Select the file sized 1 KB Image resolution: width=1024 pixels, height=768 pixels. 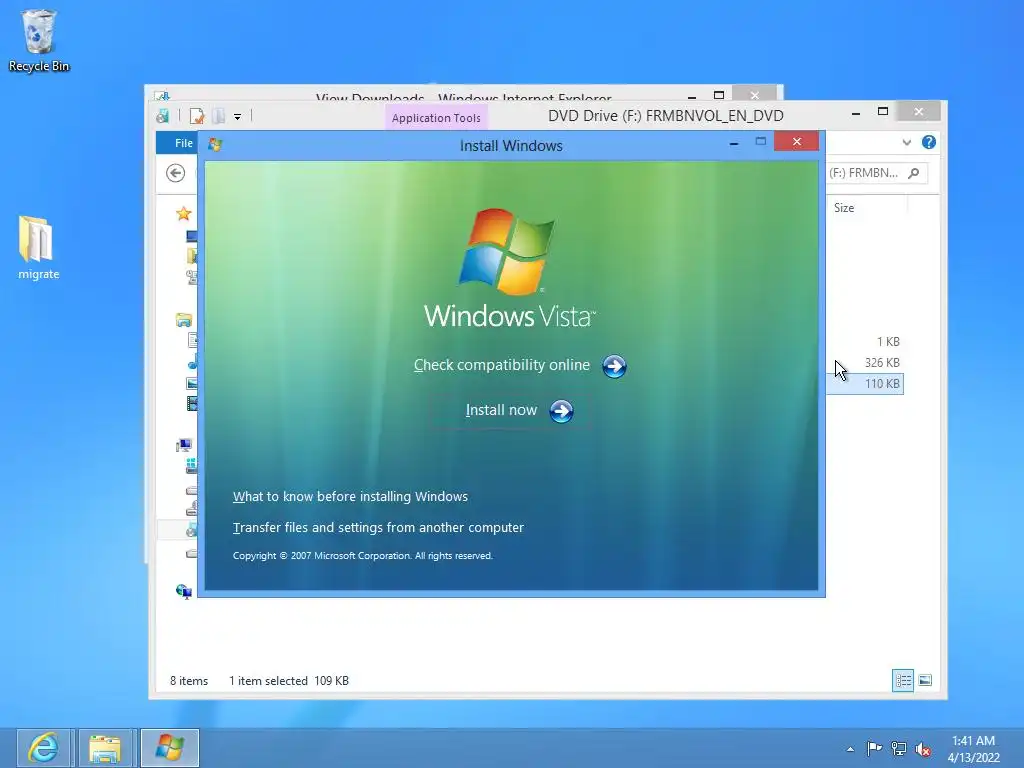888,342
